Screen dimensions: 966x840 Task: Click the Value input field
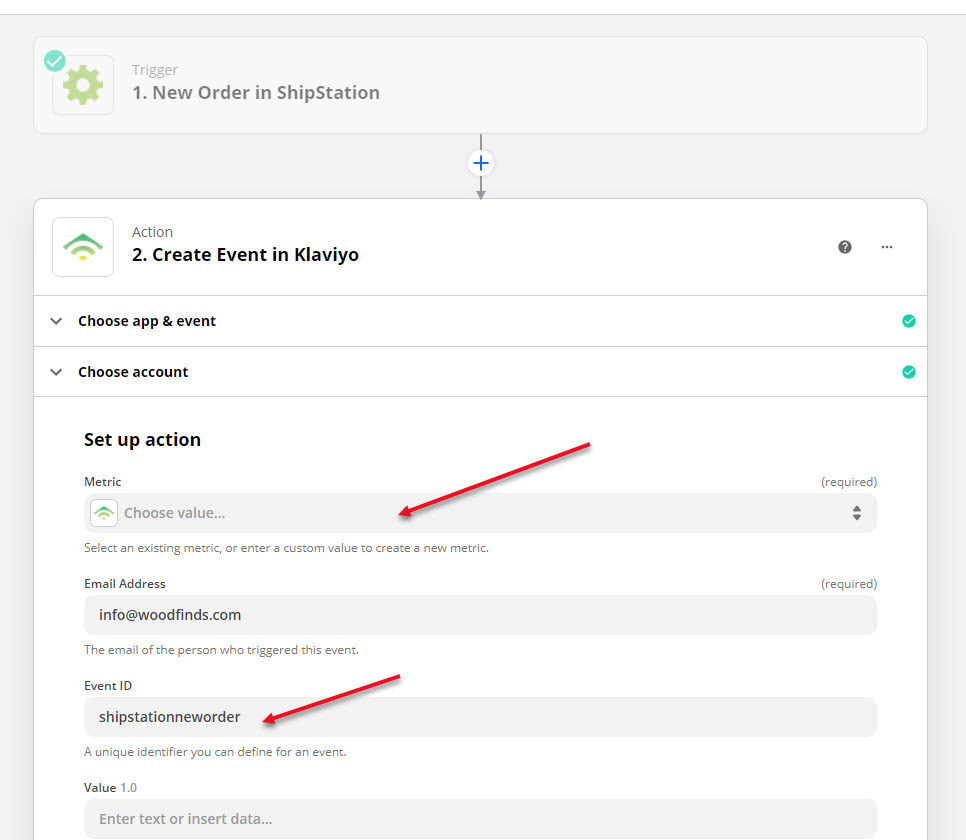point(480,819)
